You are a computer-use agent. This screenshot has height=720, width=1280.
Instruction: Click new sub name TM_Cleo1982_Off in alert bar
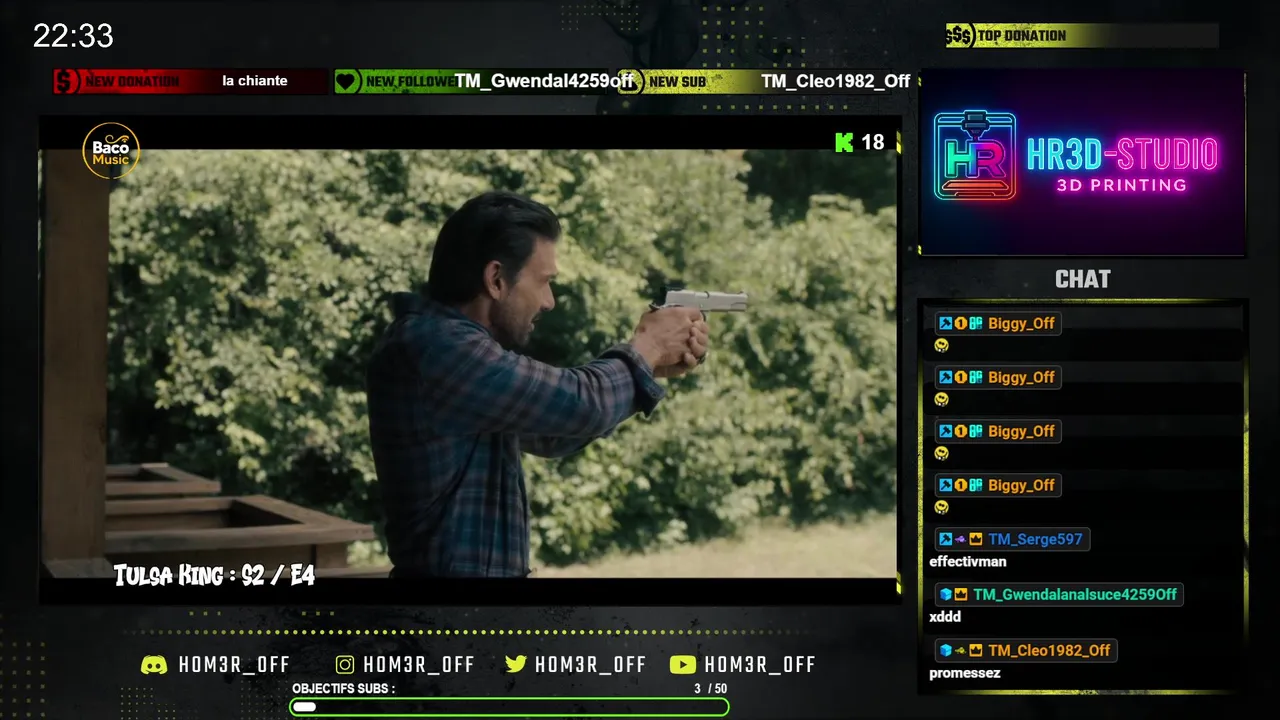835,81
